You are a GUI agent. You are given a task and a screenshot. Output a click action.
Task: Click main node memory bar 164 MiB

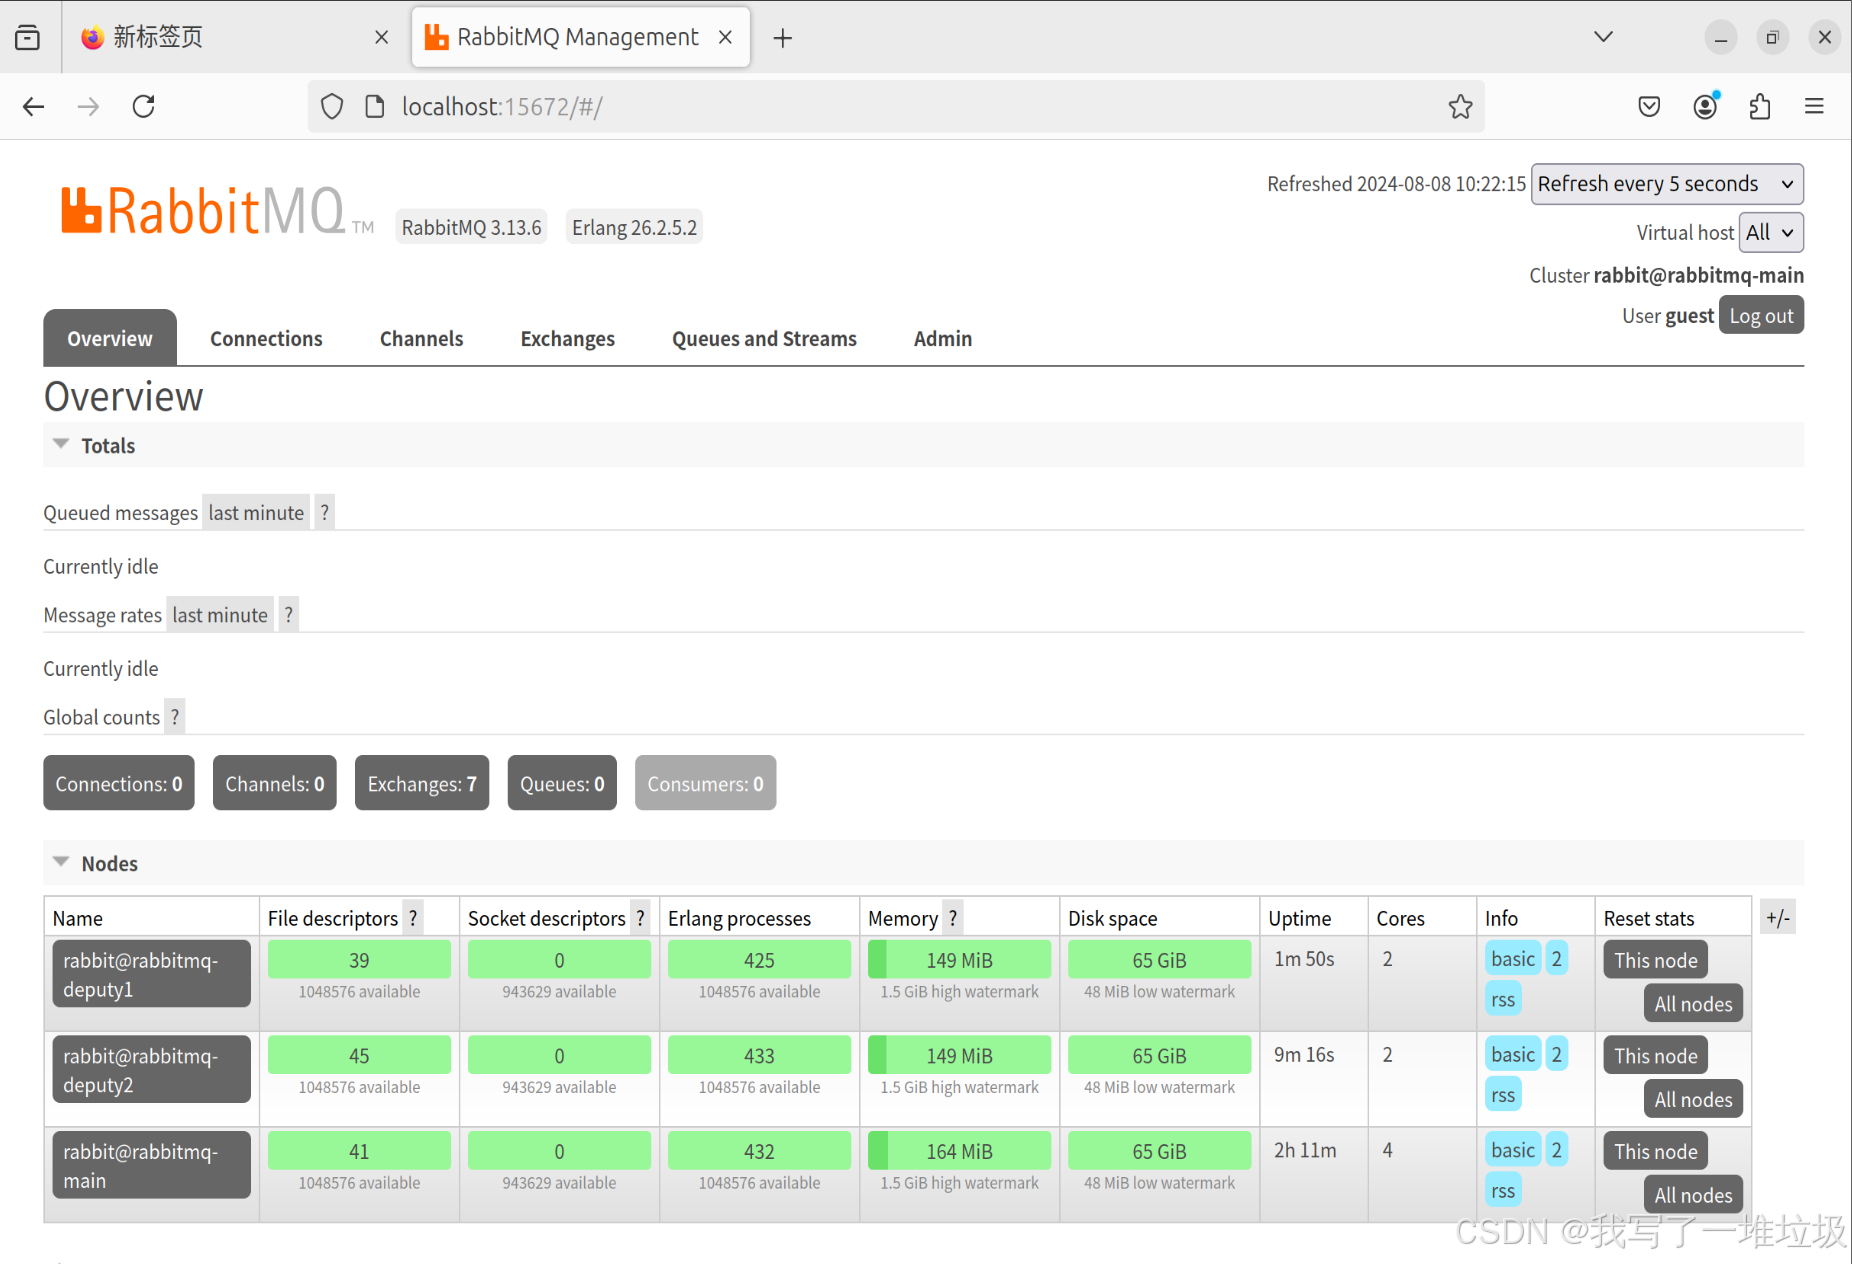click(x=959, y=1151)
